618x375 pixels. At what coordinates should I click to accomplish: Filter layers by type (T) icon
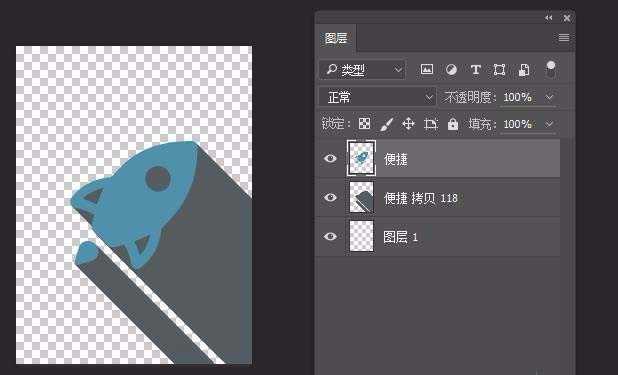pyautogui.click(x=476, y=70)
